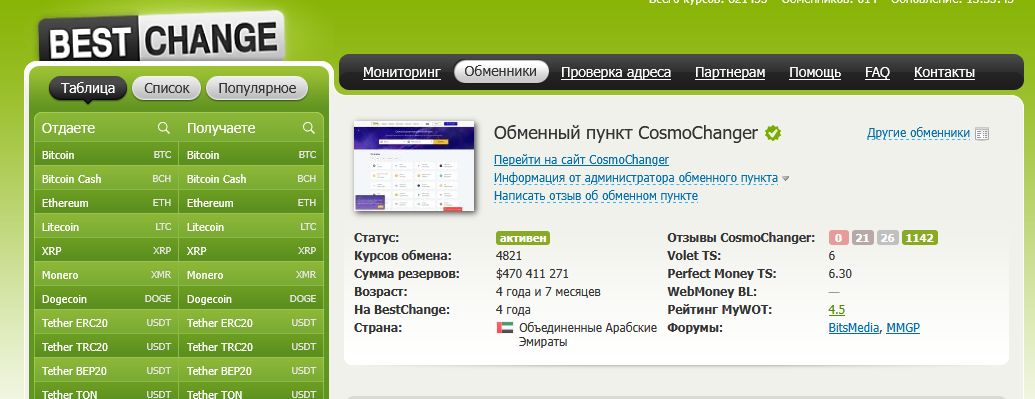1035x399 pixels.
Task: Select Tether BEP20 in Отдаете column
Action: 106,371
